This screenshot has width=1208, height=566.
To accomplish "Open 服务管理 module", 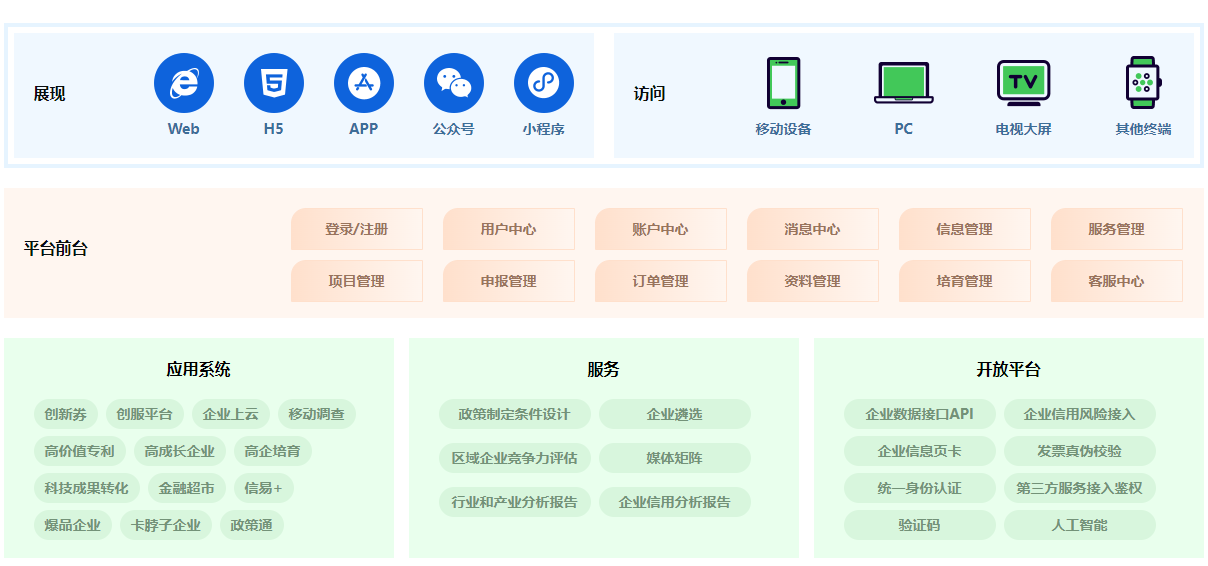I will click(1117, 229).
